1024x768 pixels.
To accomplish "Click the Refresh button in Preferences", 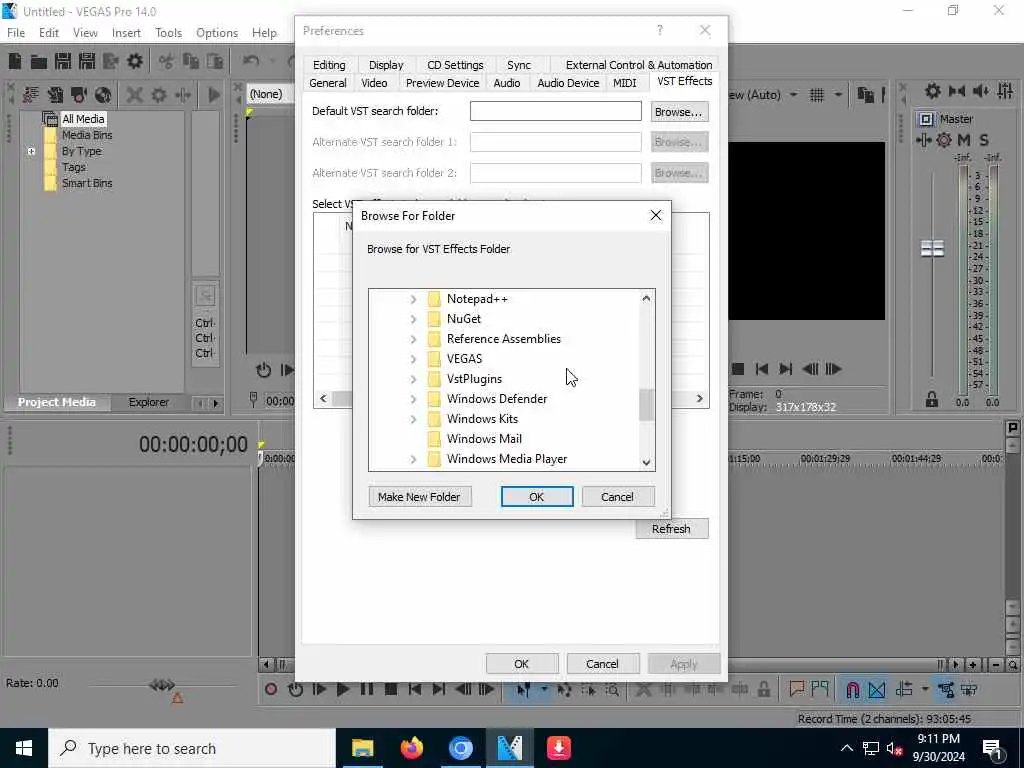I will coord(671,529).
